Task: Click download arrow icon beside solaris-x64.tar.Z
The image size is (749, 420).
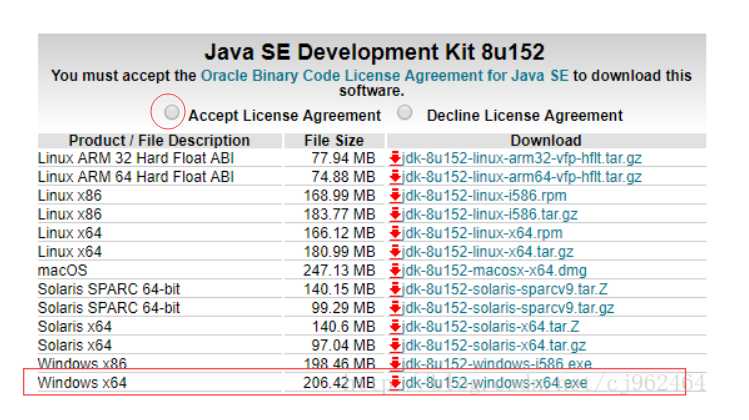Action: [x=395, y=326]
